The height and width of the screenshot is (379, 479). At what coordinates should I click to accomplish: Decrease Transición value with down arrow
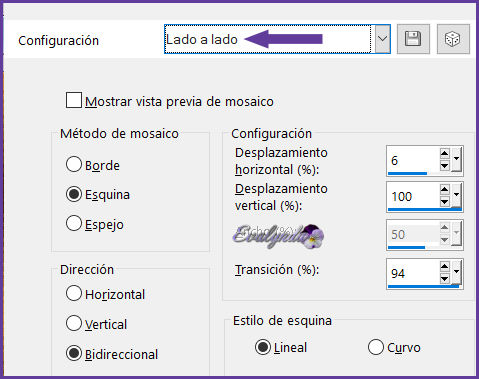445,278
